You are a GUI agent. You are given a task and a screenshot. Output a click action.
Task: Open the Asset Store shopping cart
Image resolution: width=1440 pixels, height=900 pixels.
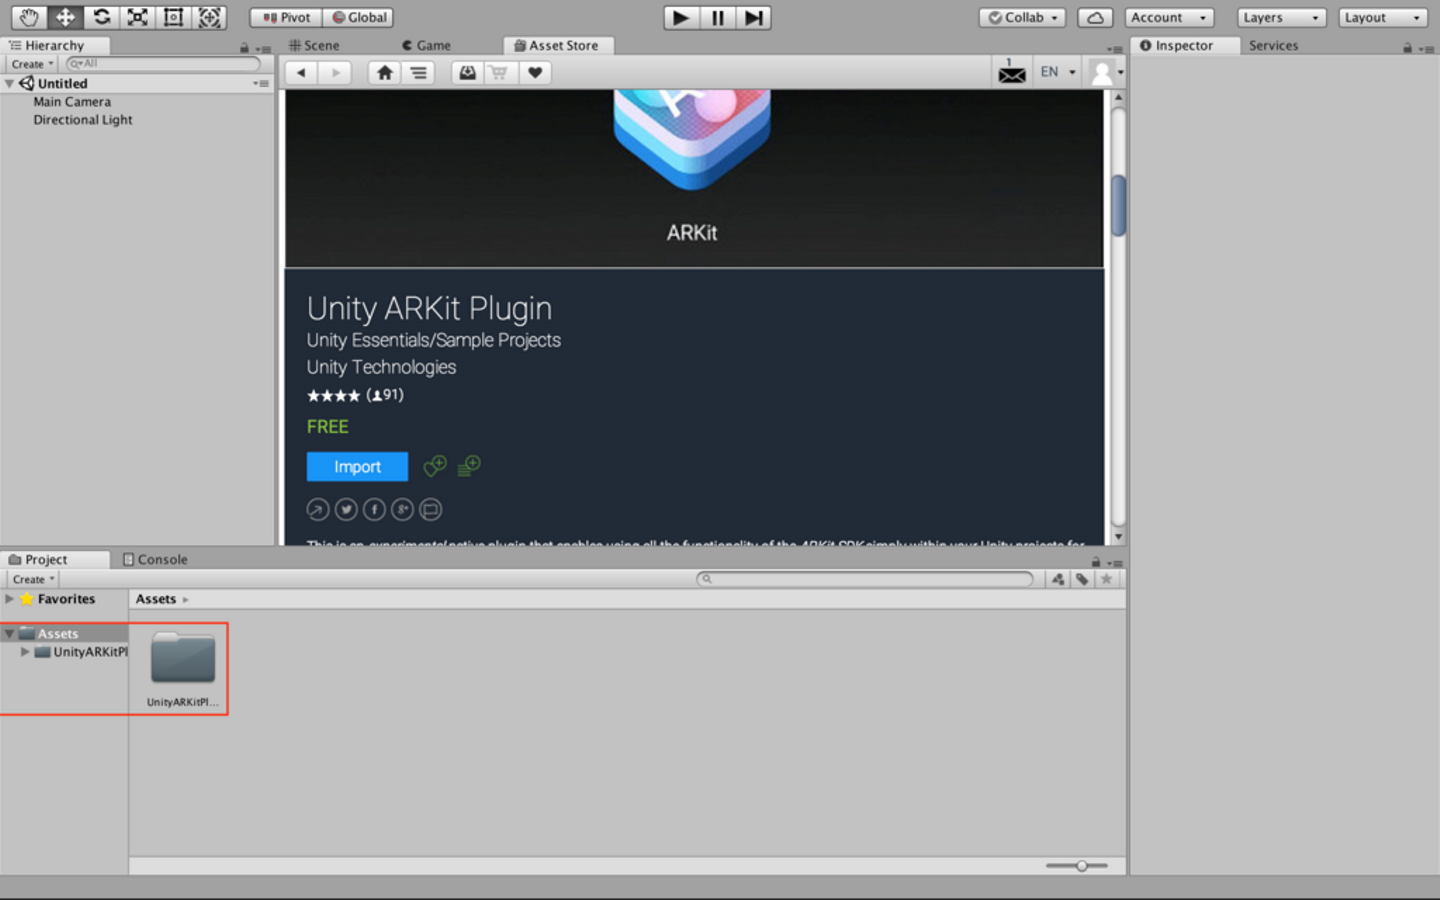pyautogui.click(x=498, y=72)
